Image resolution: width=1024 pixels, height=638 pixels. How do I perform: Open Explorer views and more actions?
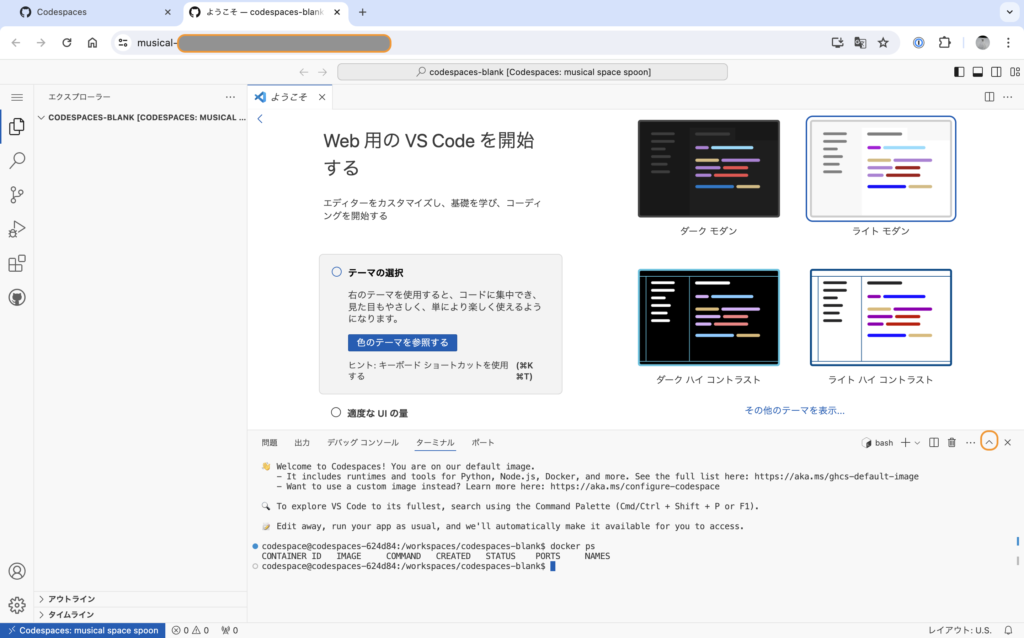click(x=230, y=97)
